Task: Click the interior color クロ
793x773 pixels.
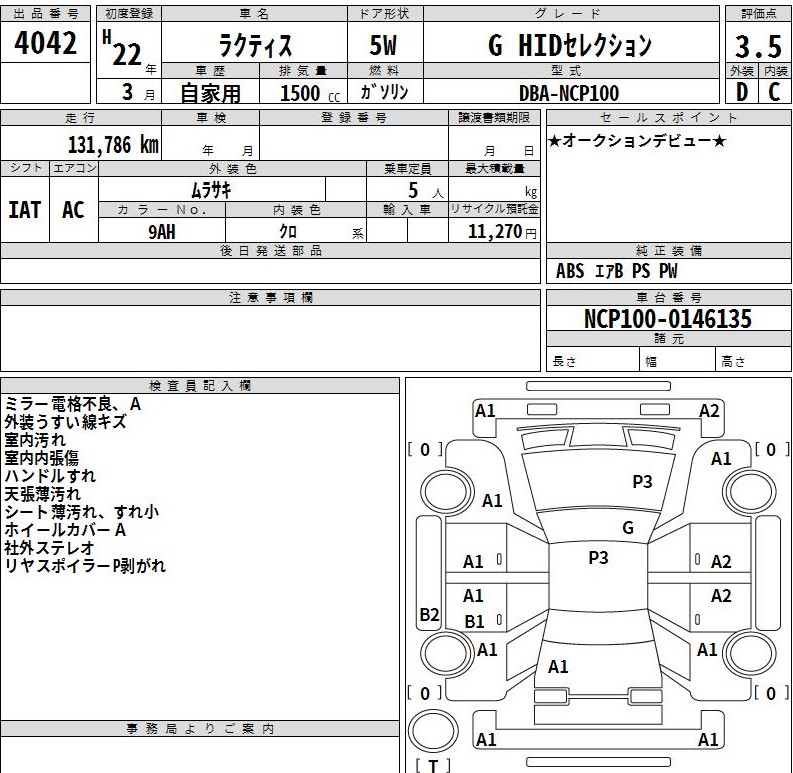Action: [288, 232]
